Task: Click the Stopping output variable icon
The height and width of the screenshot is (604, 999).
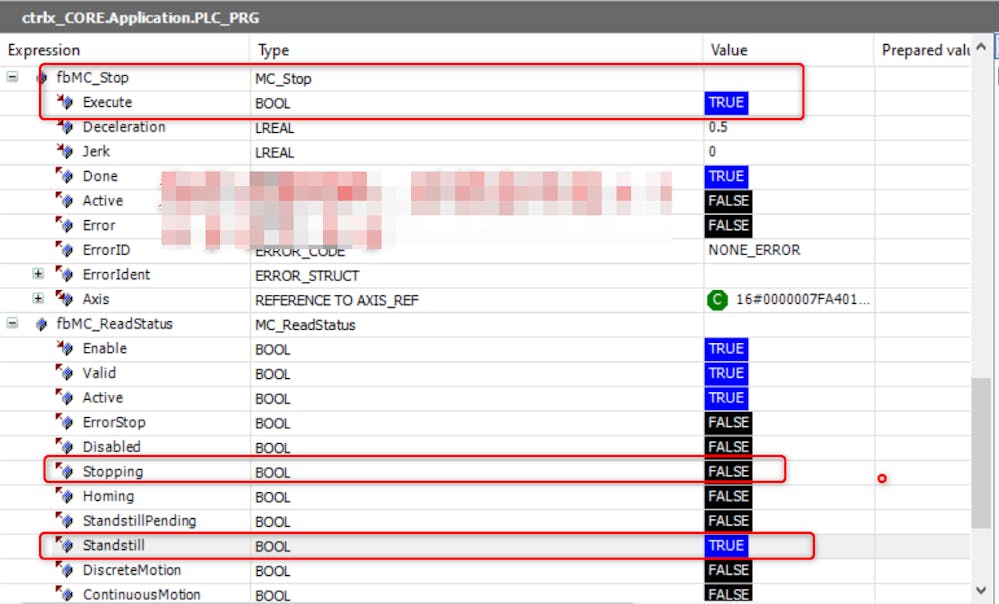Action: point(66,471)
